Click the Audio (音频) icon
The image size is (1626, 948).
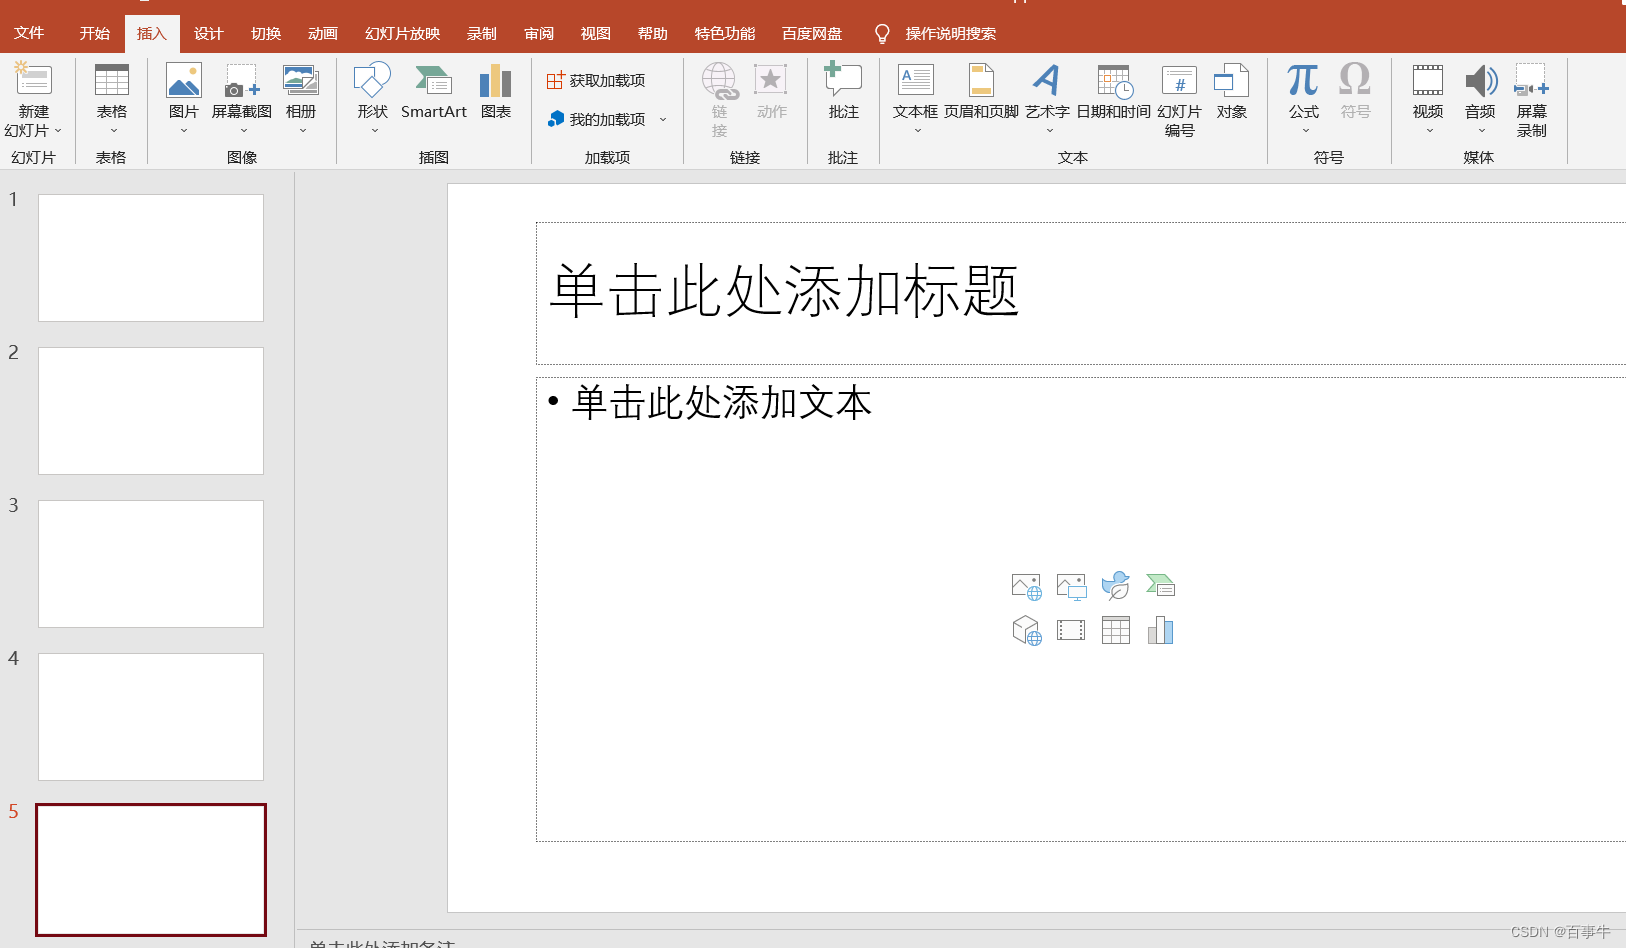[1481, 80]
